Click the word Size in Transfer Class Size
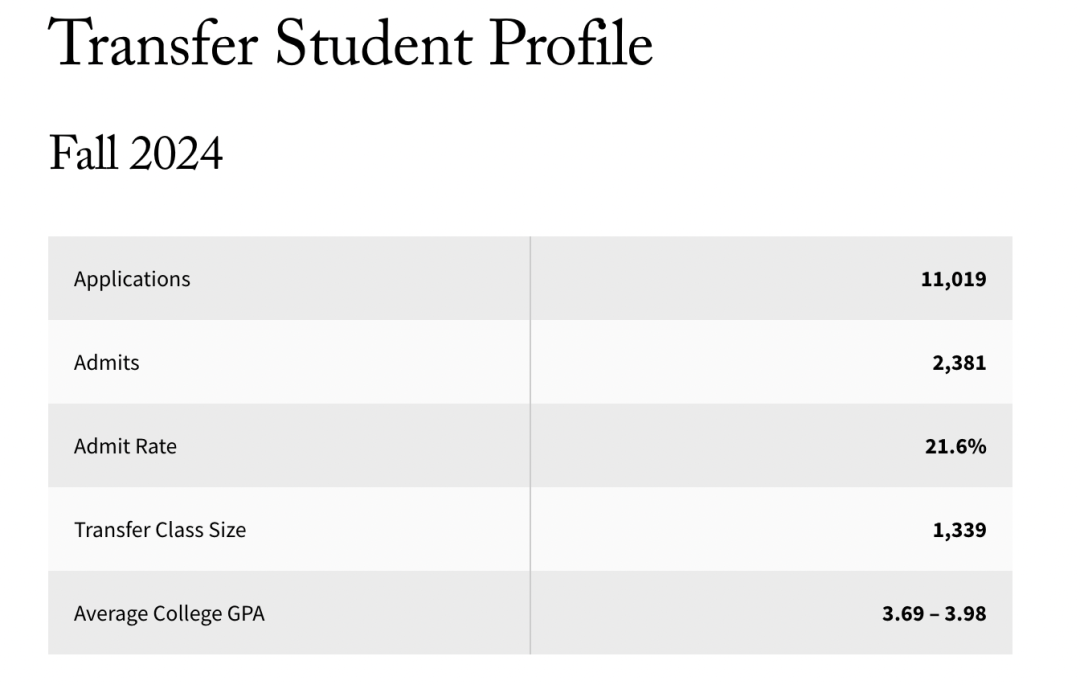 (x=227, y=529)
